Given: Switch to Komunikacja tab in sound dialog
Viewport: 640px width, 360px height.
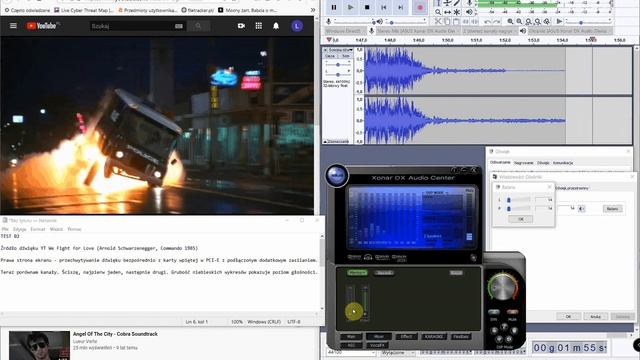Looking at the screenshot, I should (x=563, y=163).
